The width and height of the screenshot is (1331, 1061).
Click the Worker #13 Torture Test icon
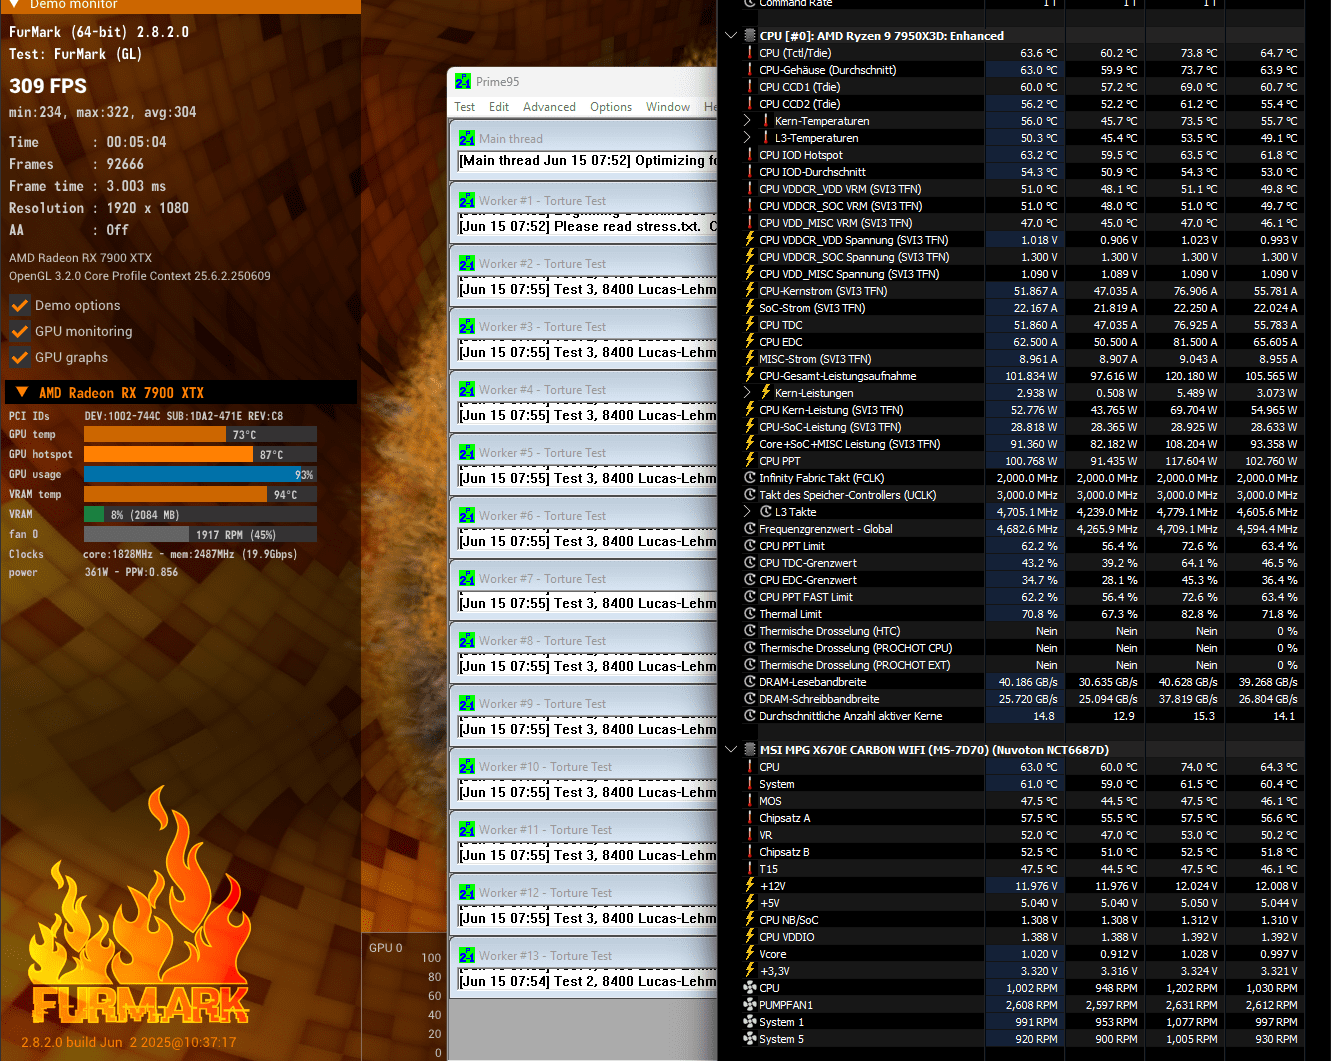[x=467, y=956]
